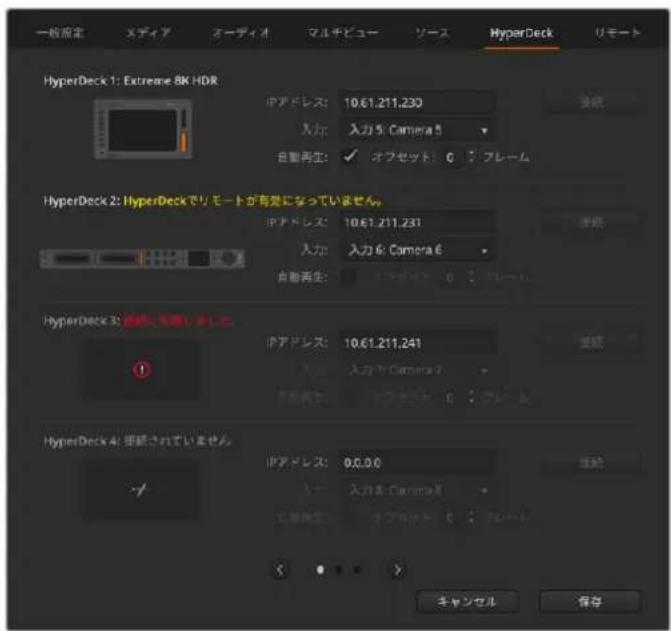Screen dimensions: 671x631
Task: Click the HyperDeck 1 offset frame stepper
Action: [471, 157]
